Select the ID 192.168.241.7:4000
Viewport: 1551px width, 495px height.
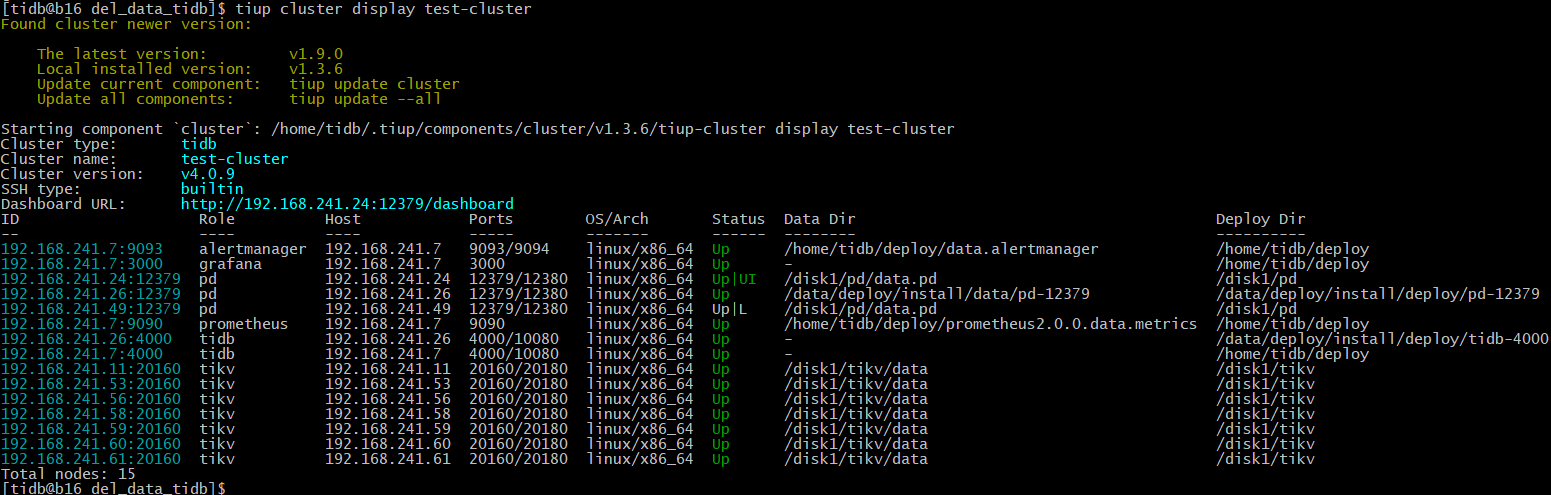[x=82, y=354]
